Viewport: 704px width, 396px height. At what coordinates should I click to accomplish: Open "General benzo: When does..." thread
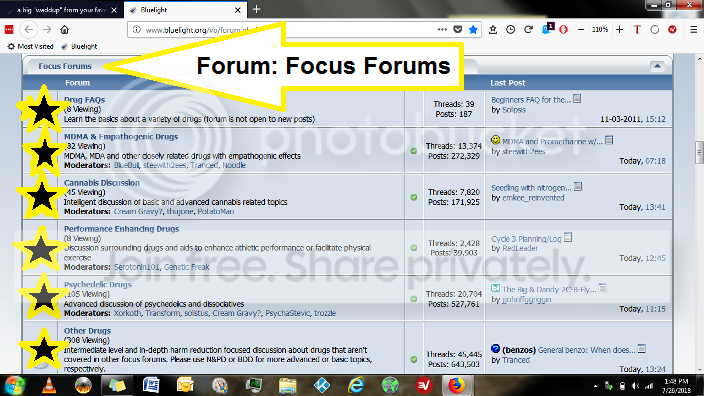click(x=587, y=350)
